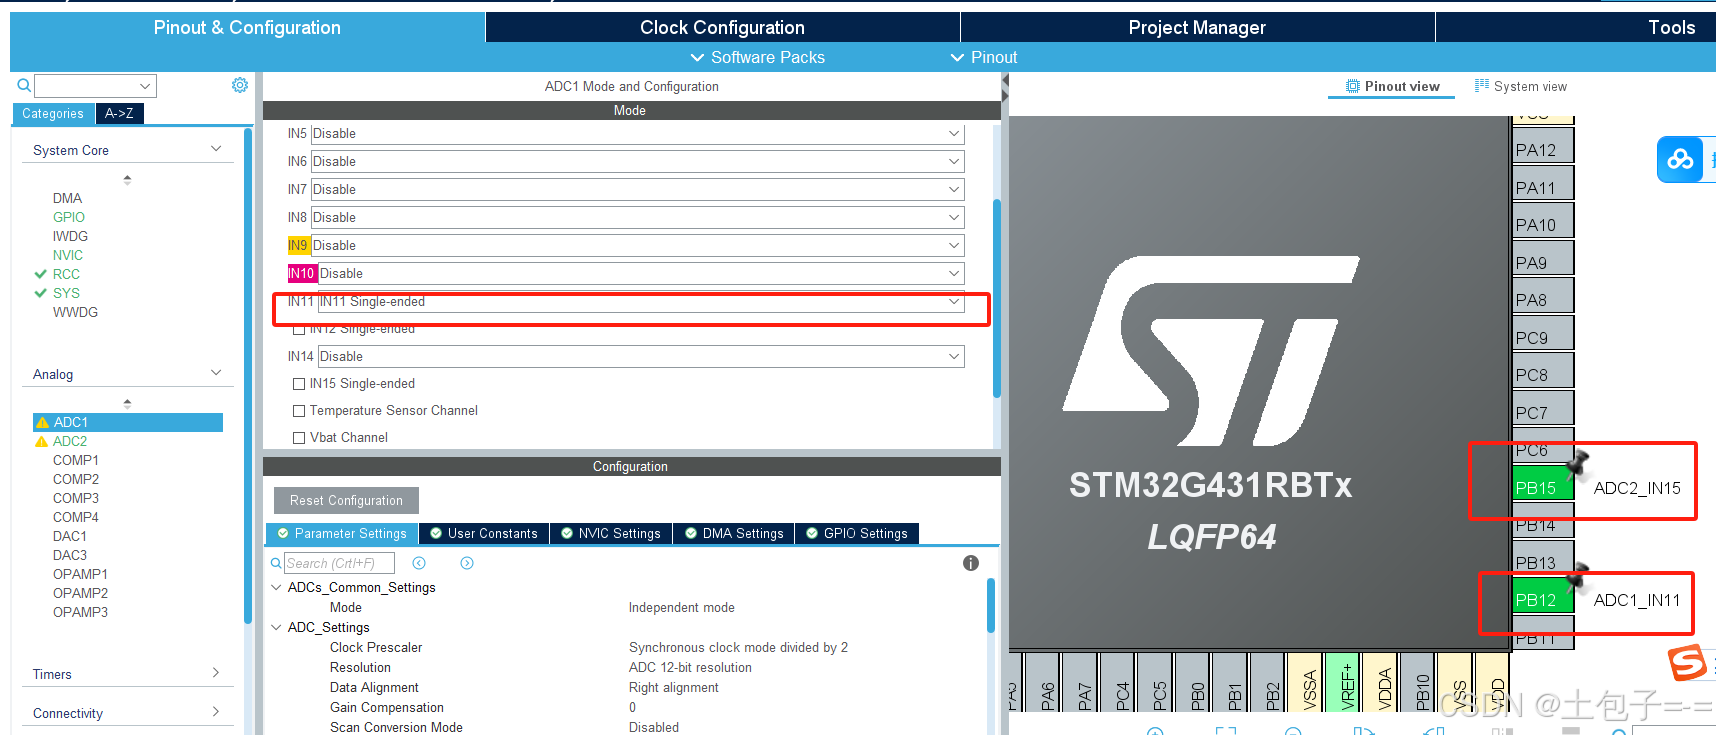Open the DMA Settings tab
The width and height of the screenshot is (1716, 735).
tap(734, 533)
